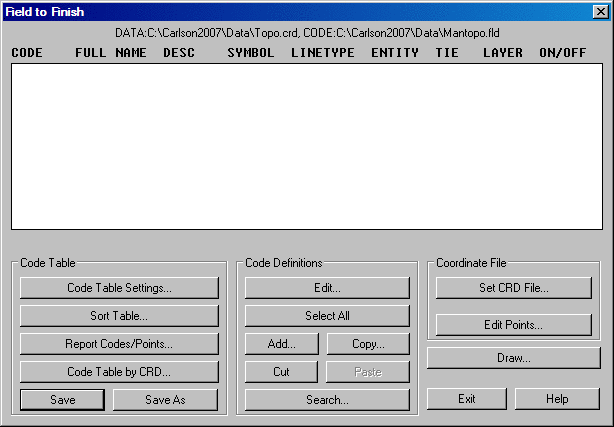Click Set CRD File button
Image resolution: width=614 pixels, height=427 pixels.
[513, 288]
